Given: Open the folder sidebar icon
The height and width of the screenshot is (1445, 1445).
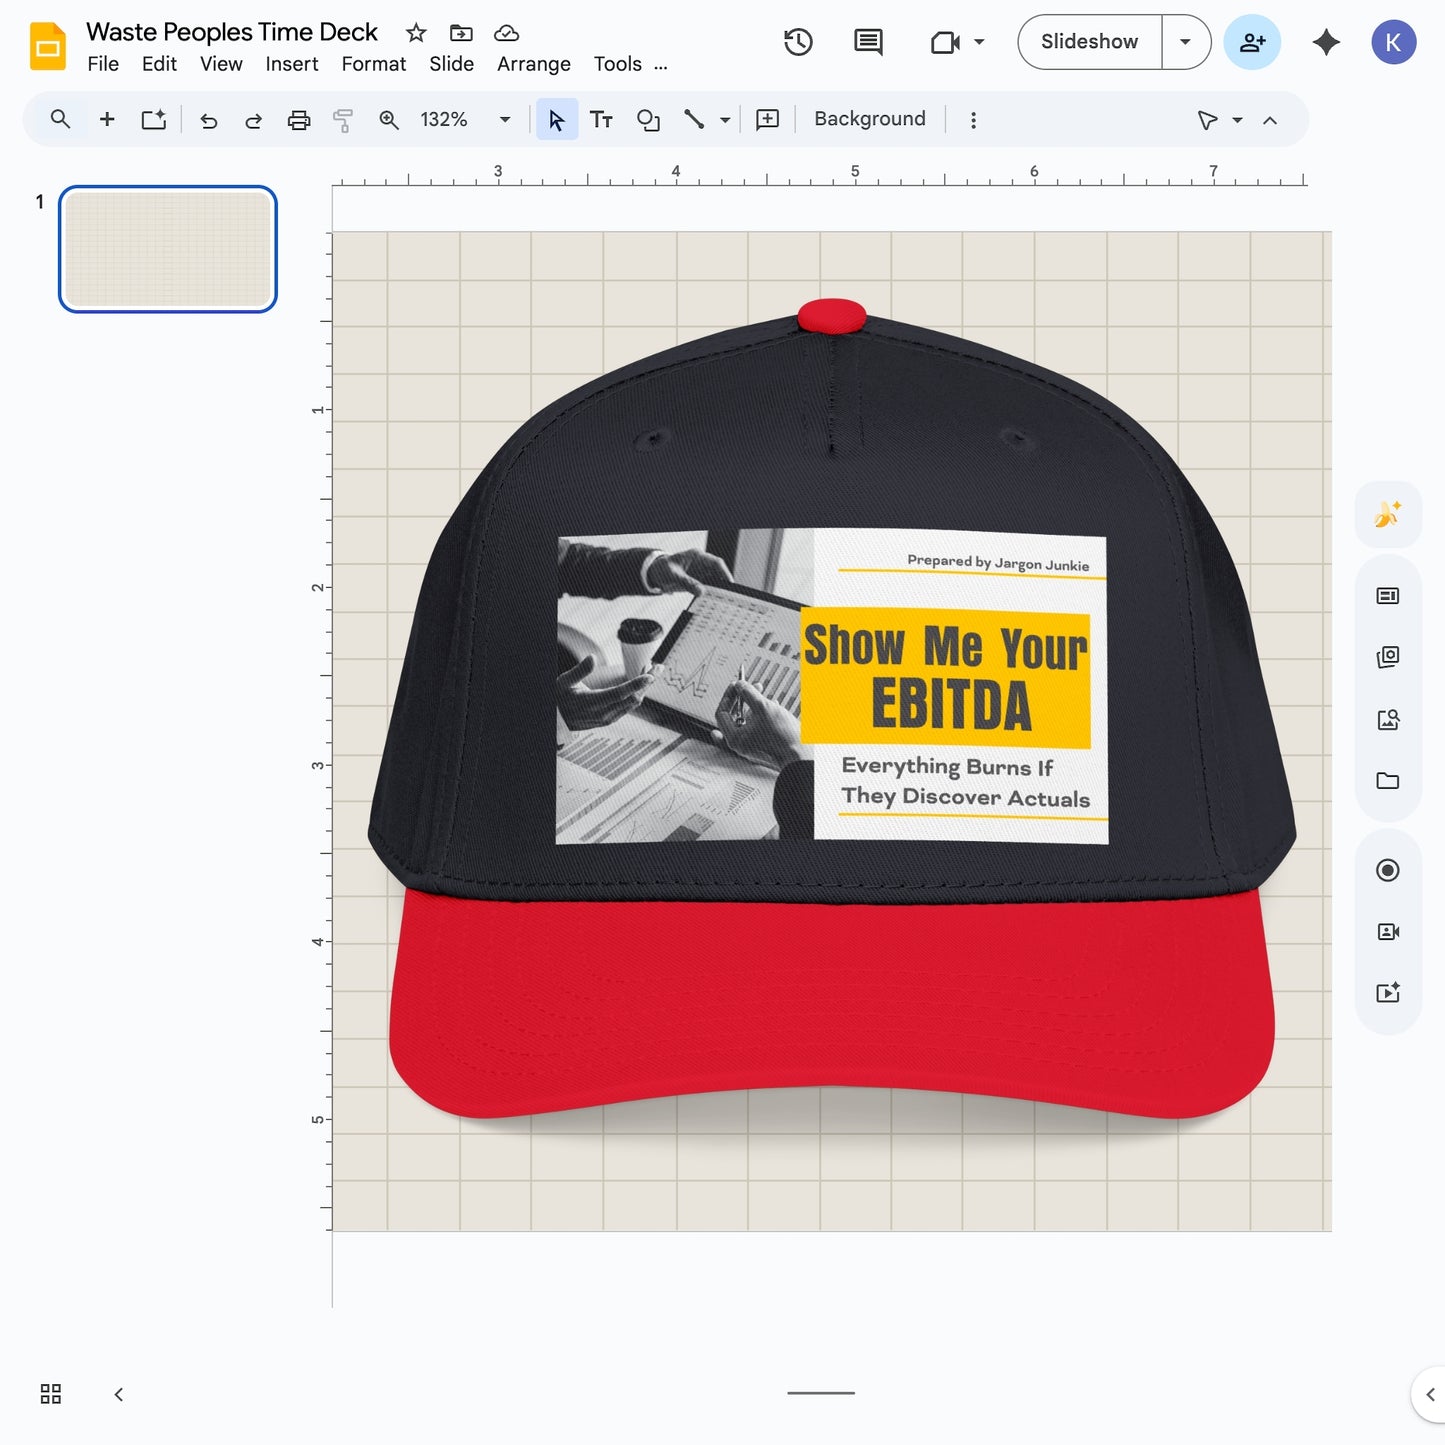Looking at the screenshot, I should click(1388, 781).
